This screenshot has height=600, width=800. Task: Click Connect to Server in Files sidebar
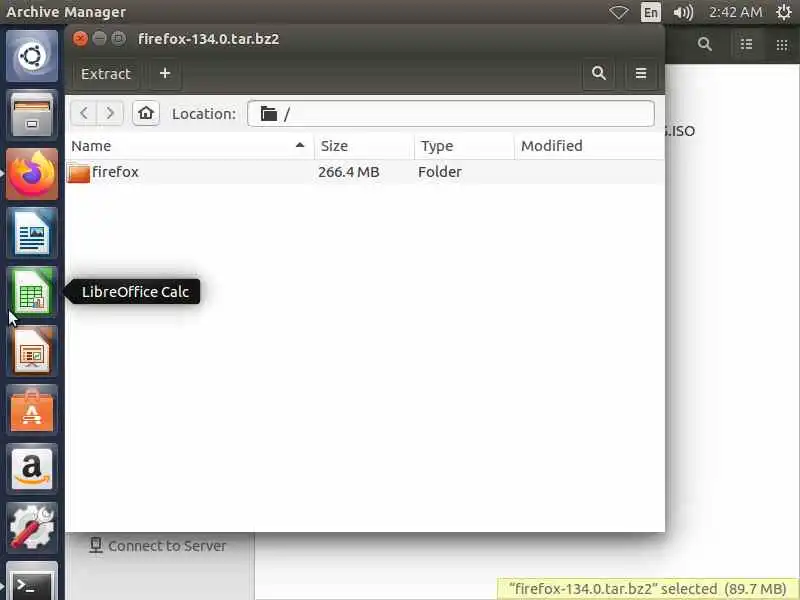(158, 546)
